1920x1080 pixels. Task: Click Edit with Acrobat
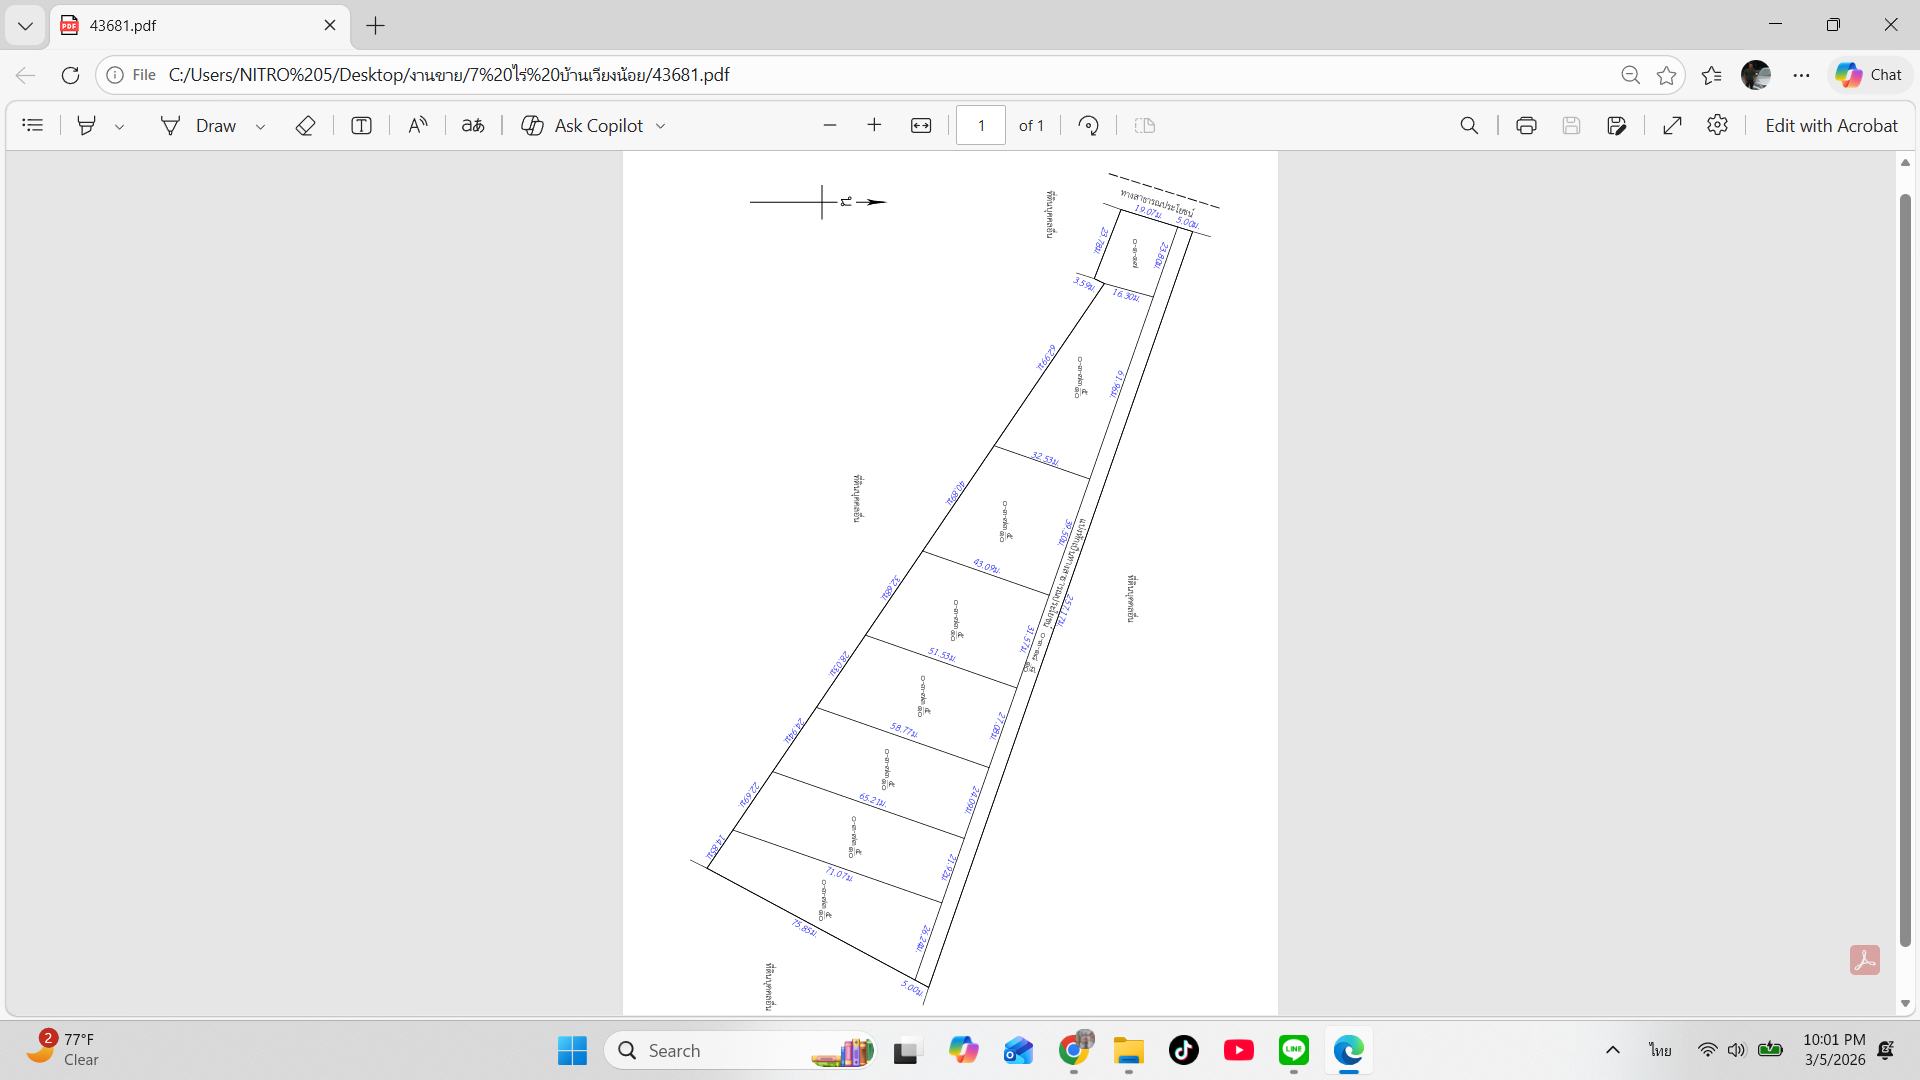tap(1831, 125)
